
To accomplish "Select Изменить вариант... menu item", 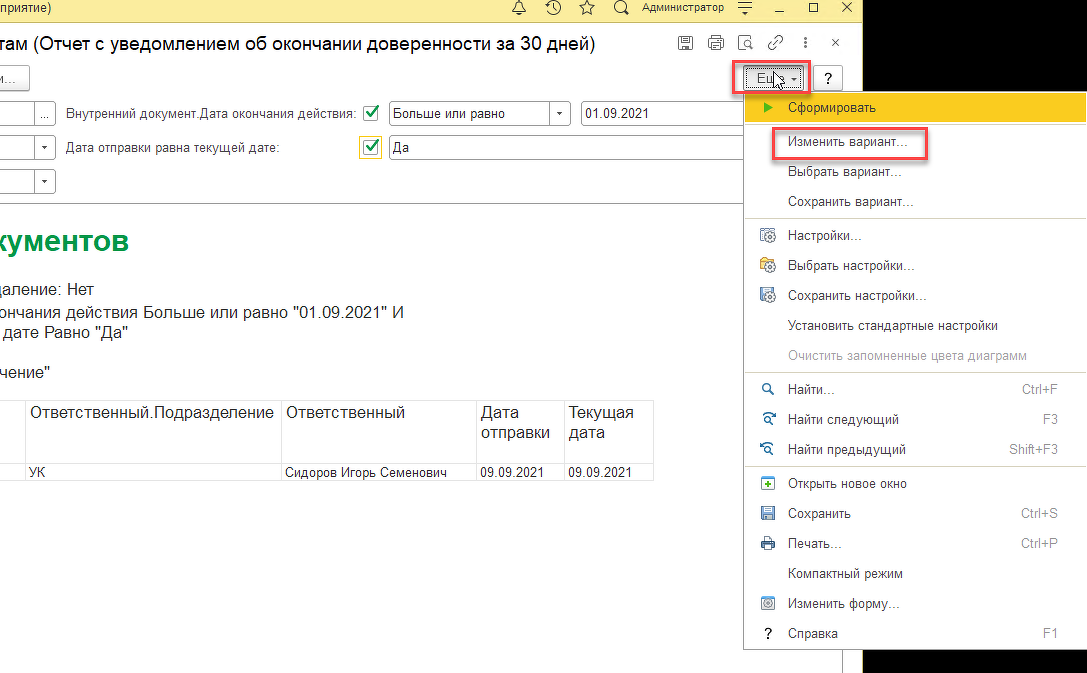I will coord(847,141).
